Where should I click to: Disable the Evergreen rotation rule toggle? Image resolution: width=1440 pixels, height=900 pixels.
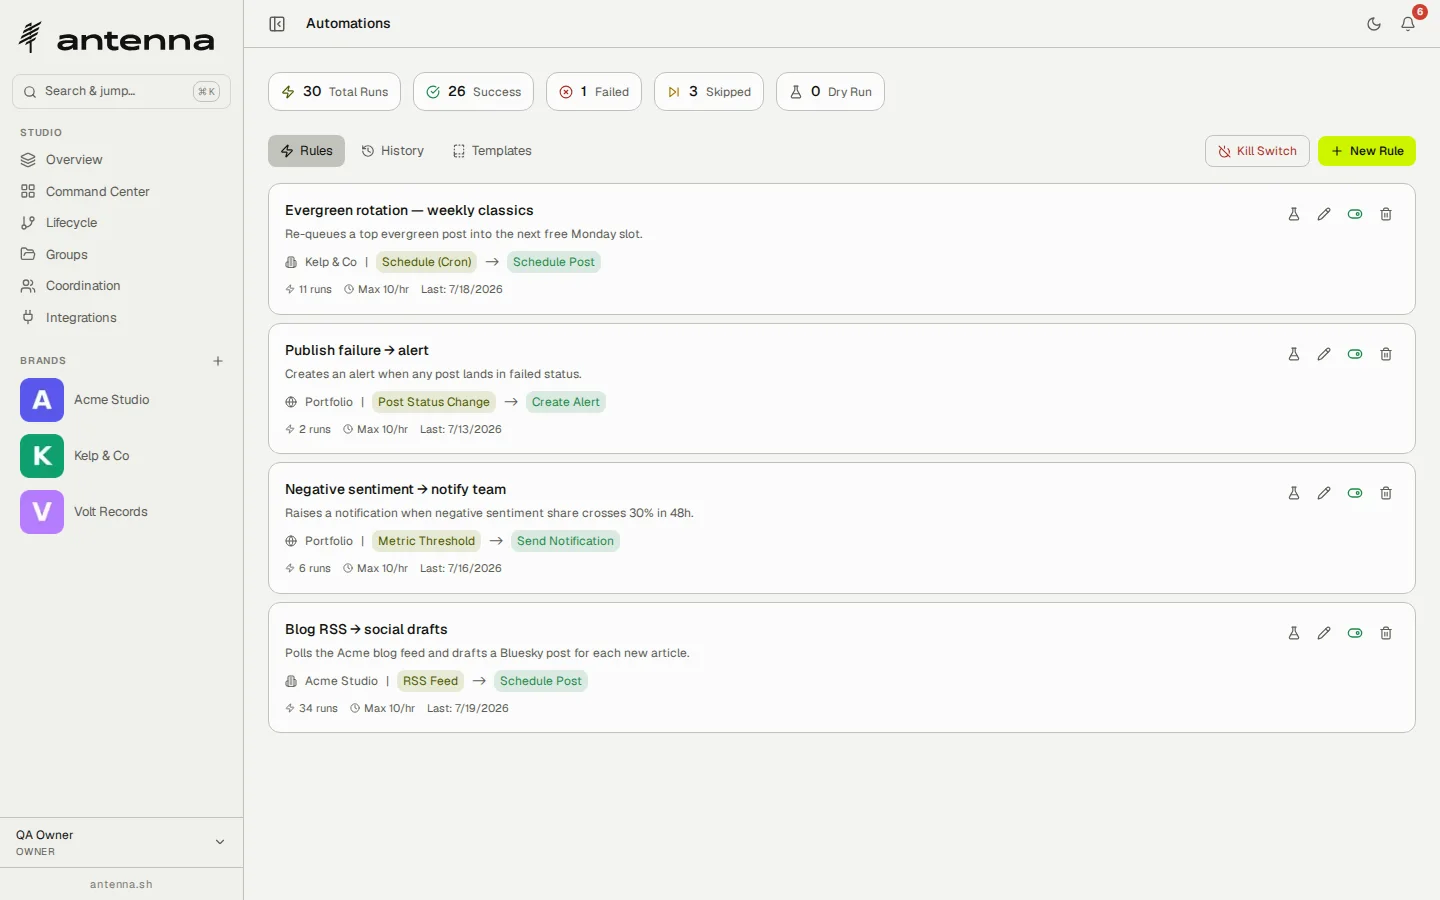click(x=1355, y=214)
